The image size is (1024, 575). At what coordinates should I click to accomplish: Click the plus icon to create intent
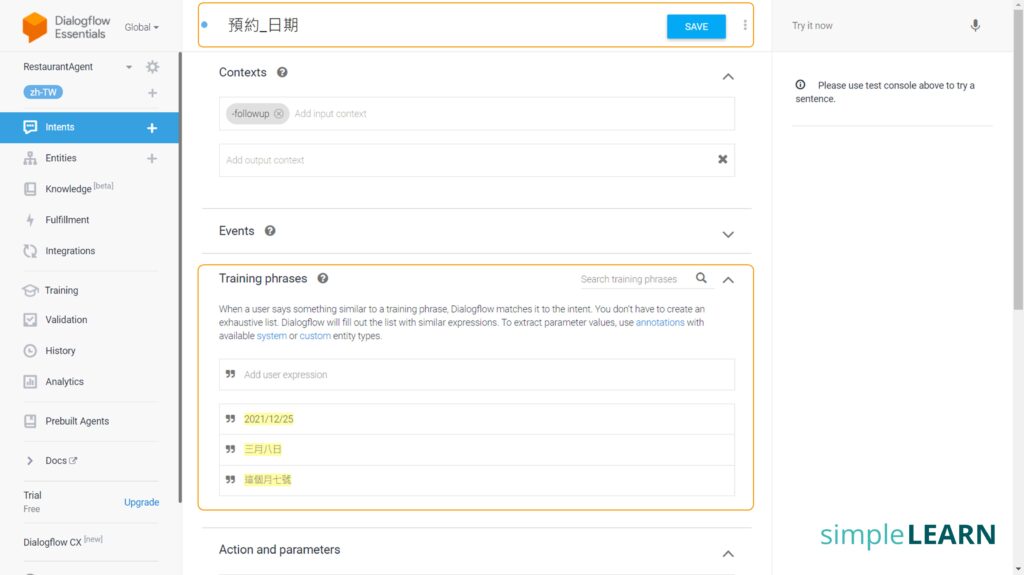click(152, 128)
